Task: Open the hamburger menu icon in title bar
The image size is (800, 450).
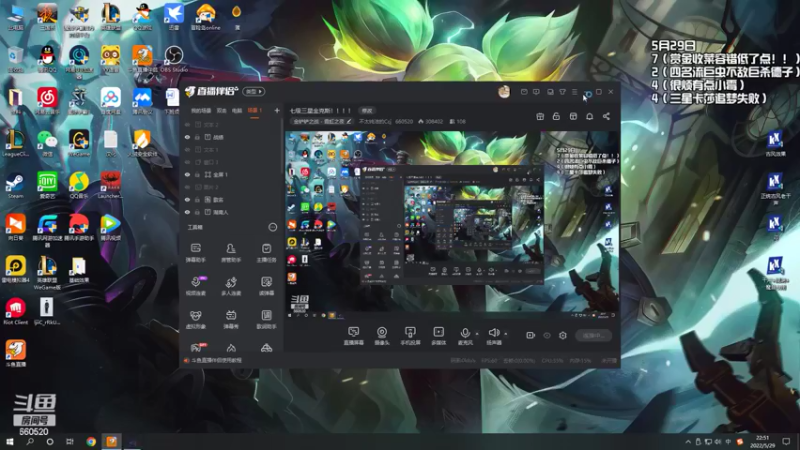Action: 574,92
